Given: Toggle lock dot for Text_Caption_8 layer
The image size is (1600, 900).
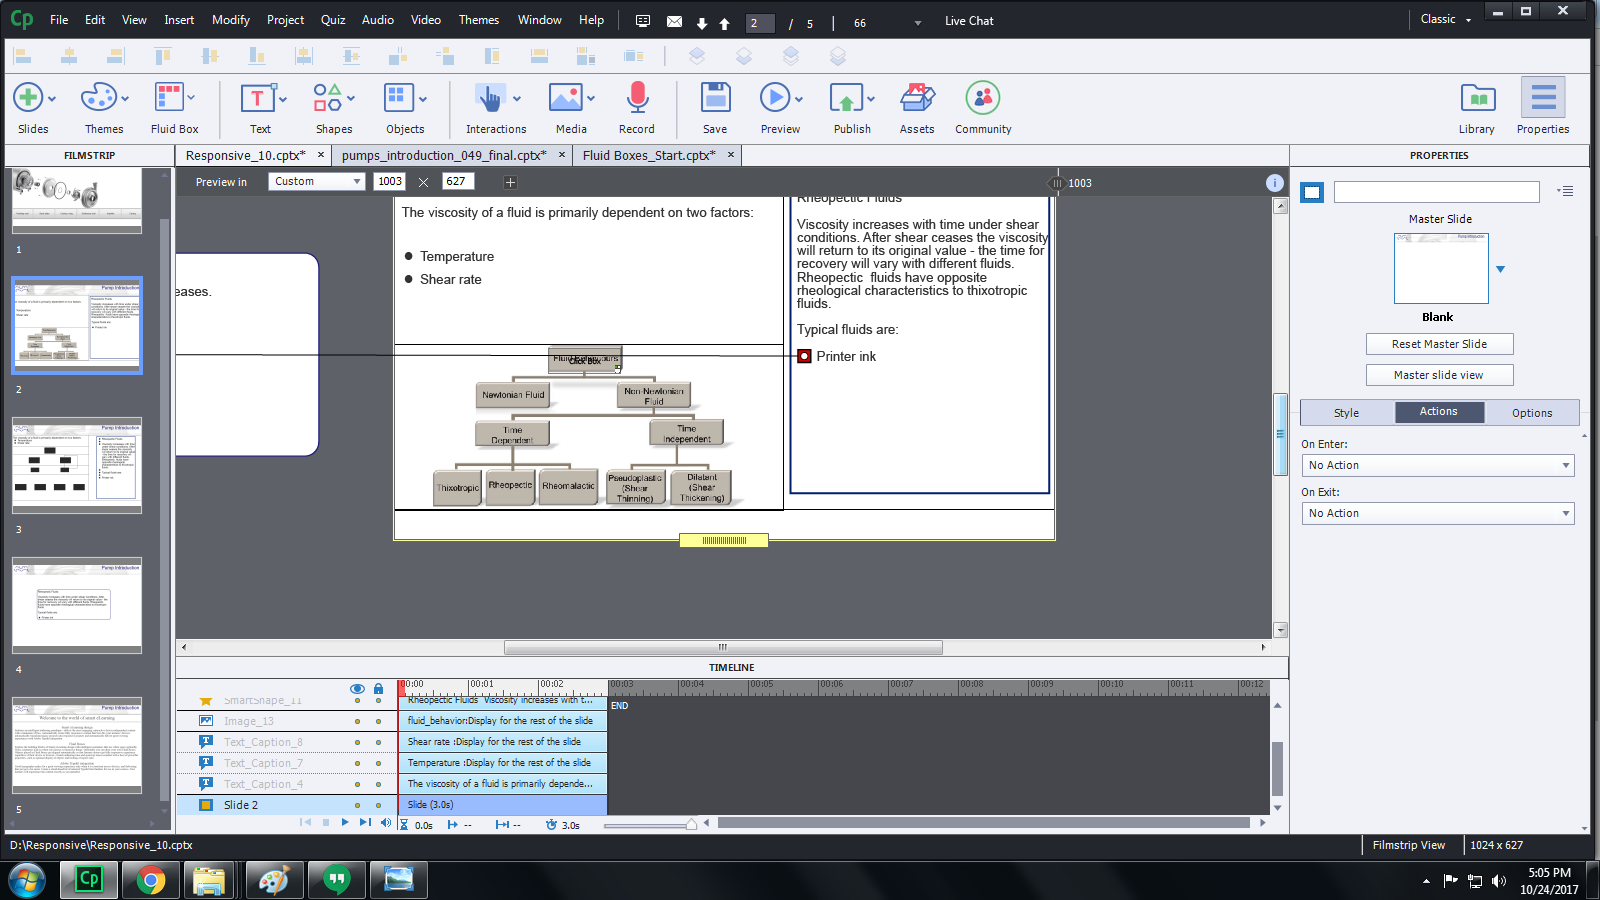Looking at the screenshot, I should 378,742.
